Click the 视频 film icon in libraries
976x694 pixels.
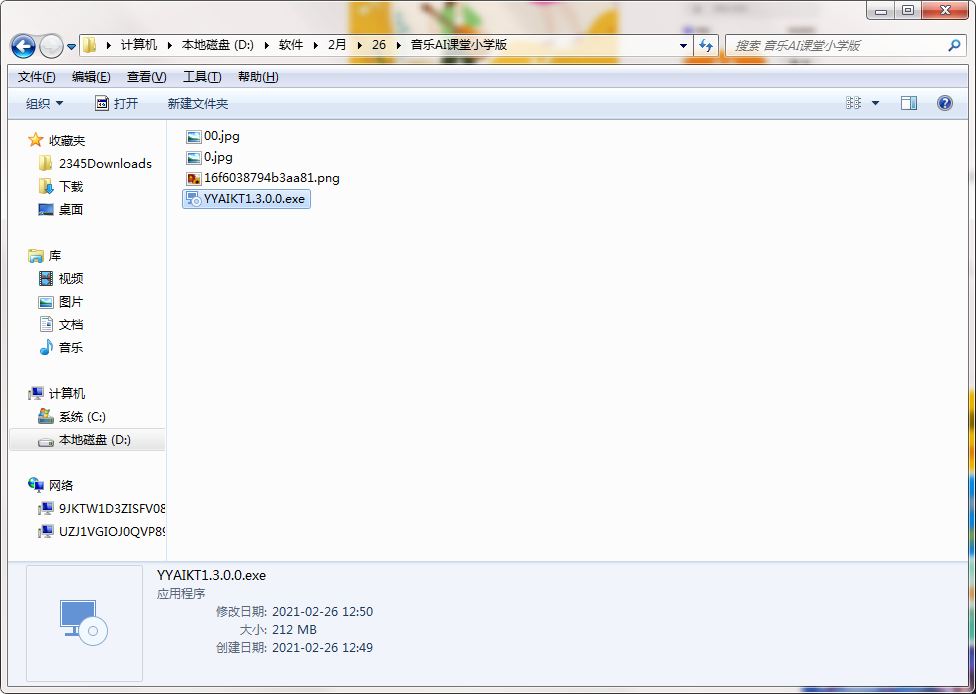pyautogui.click(x=46, y=279)
